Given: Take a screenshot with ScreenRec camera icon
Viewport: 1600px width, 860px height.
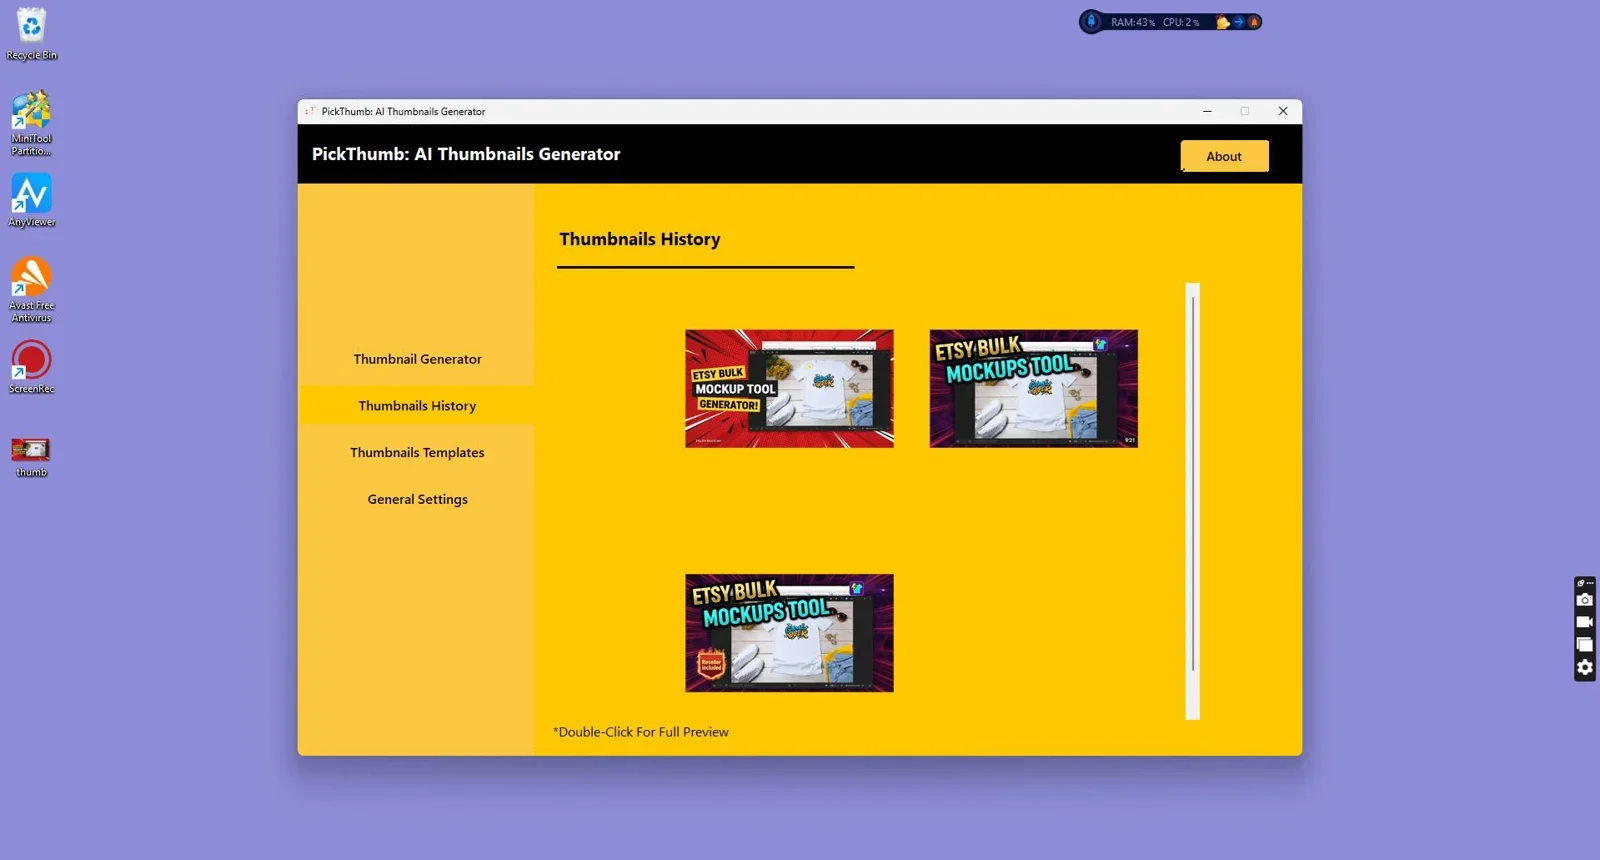Looking at the screenshot, I should [1585, 600].
